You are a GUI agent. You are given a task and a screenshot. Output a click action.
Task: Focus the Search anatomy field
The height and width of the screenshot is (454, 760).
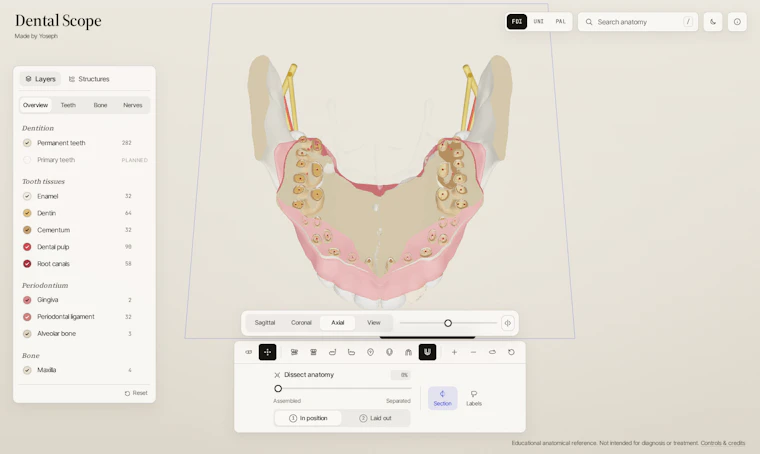click(638, 22)
